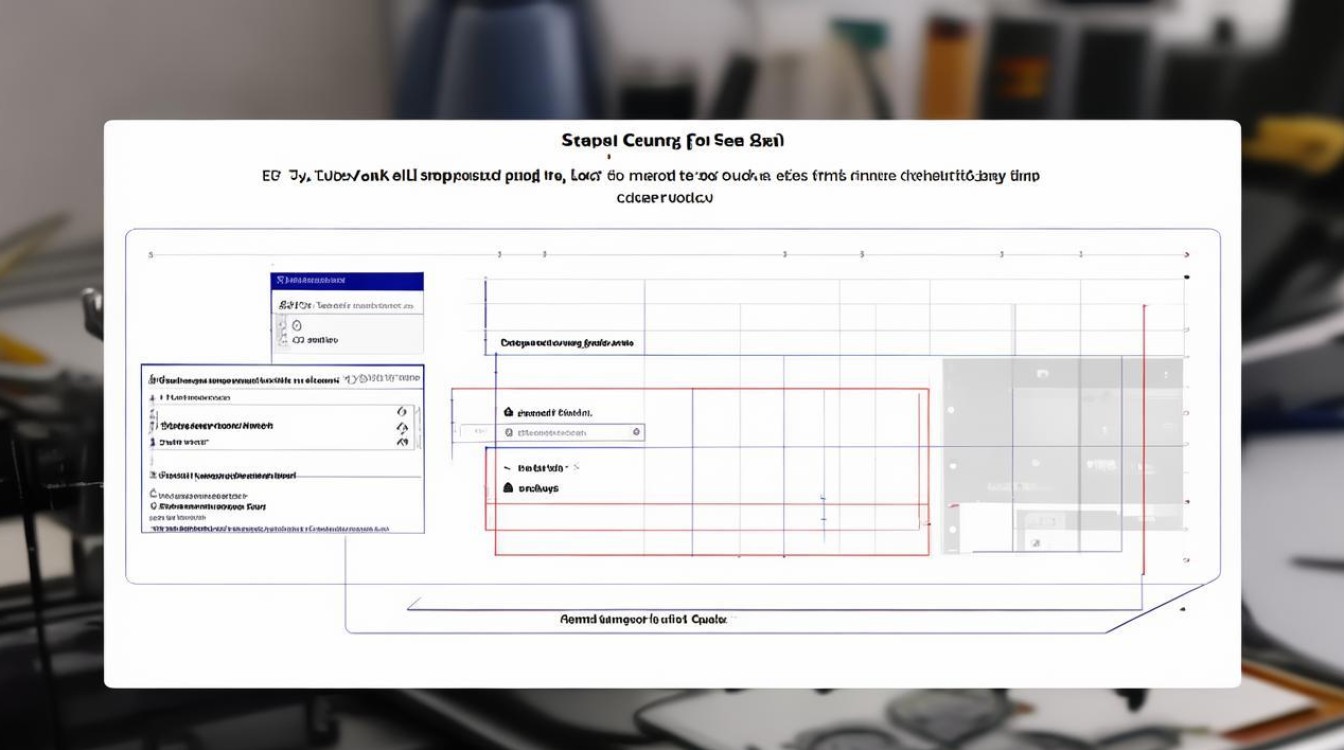This screenshot has height=750, width=1344.
Task: Click the middle icon in the list's right column
Action: (402, 426)
